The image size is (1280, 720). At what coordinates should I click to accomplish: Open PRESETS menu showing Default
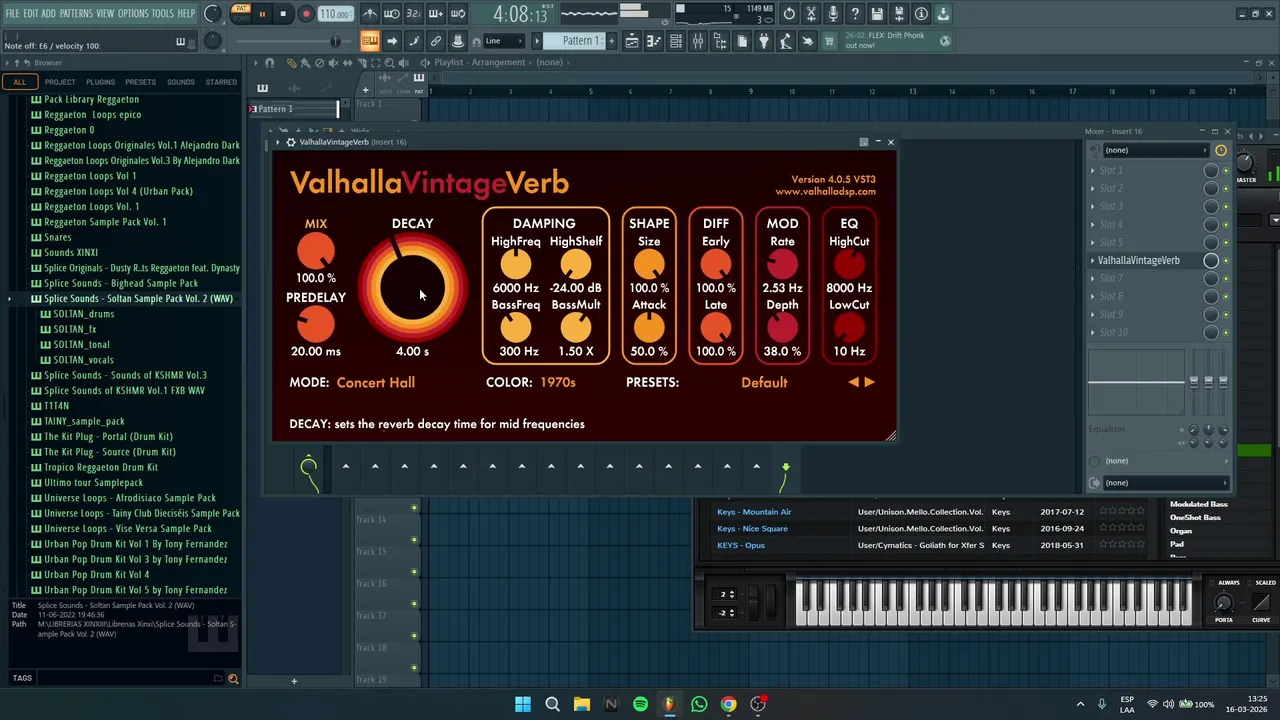764,382
